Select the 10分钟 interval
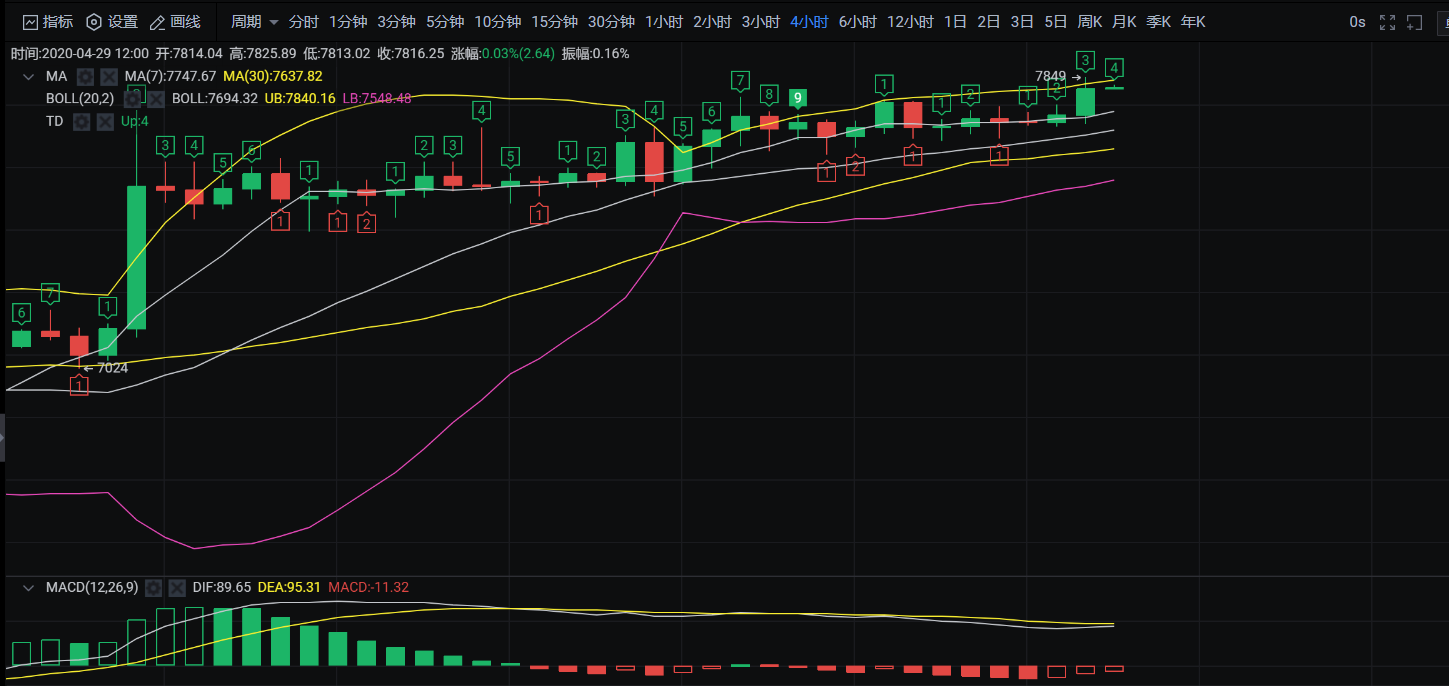The width and height of the screenshot is (1449, 686). 497,22
